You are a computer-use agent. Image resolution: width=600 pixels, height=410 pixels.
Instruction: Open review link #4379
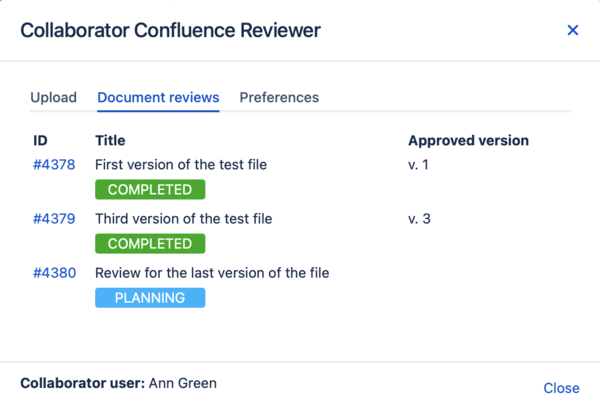(x=54, y=219)
